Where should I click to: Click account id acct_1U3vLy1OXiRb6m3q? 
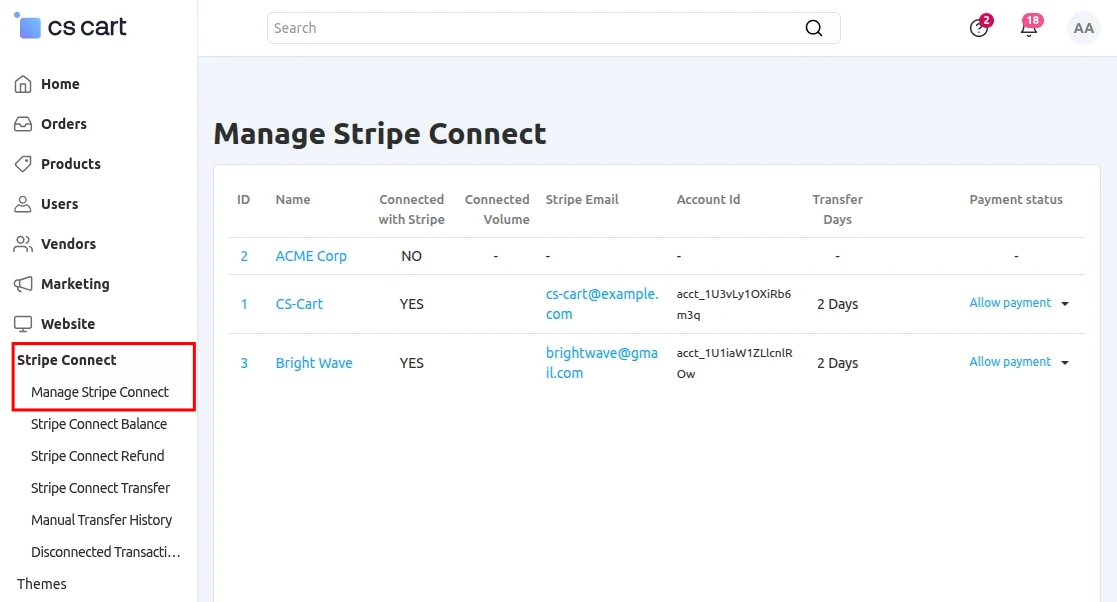click(734, 304)
